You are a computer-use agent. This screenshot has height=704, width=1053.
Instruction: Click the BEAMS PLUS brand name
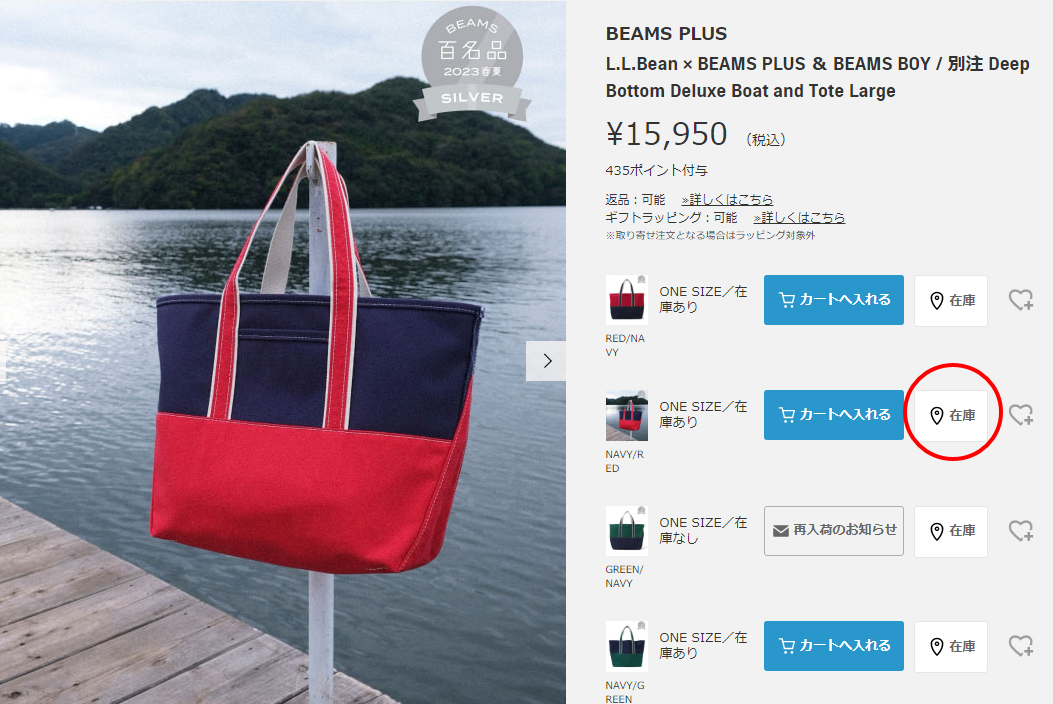[666, 34]
